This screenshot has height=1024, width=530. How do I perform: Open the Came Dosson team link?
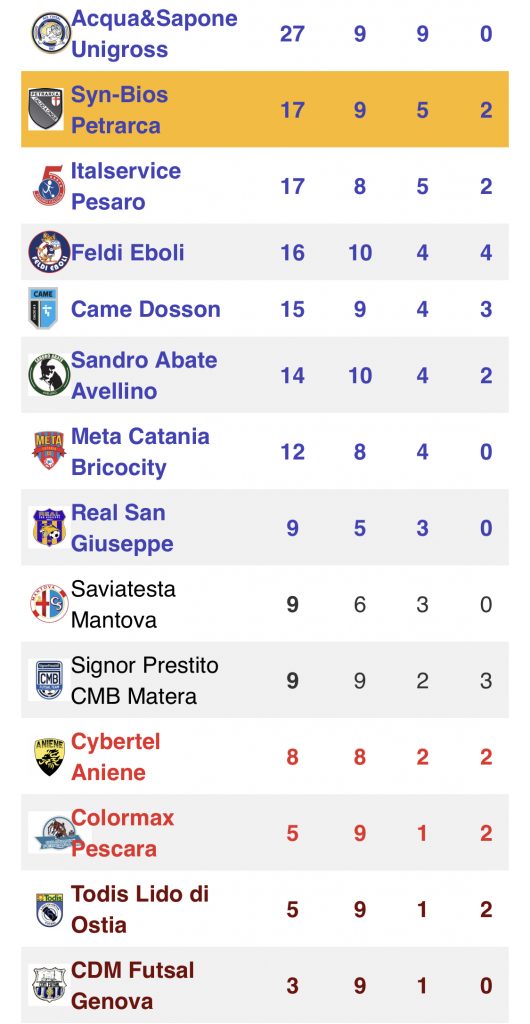tap(146, 309)
